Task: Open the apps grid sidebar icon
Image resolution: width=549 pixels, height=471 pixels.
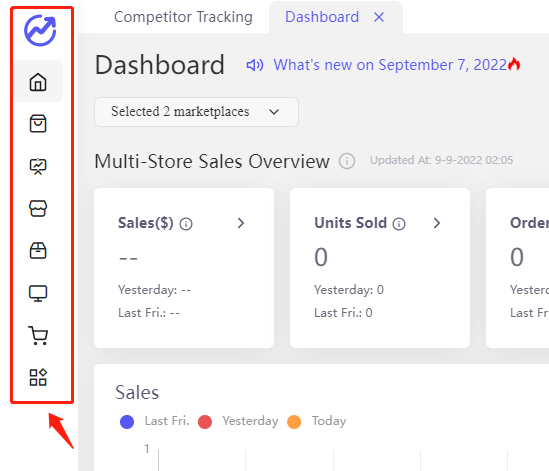Action: coord(38,377)
